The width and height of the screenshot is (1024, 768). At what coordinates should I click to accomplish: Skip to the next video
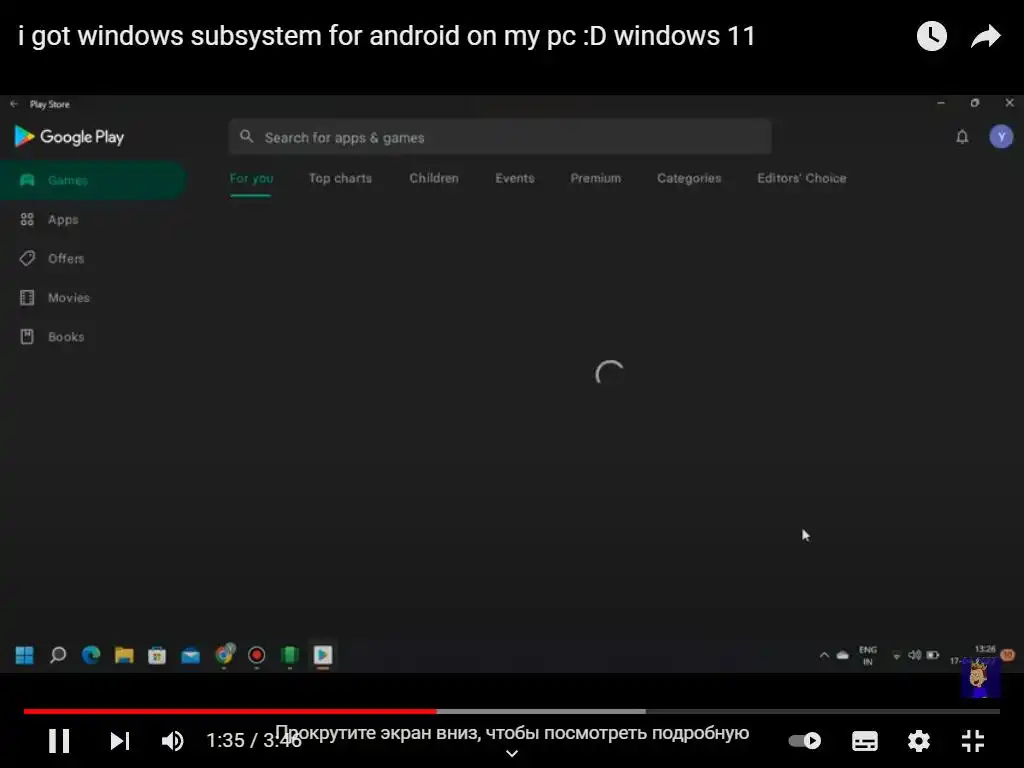(x=120, y=741)
